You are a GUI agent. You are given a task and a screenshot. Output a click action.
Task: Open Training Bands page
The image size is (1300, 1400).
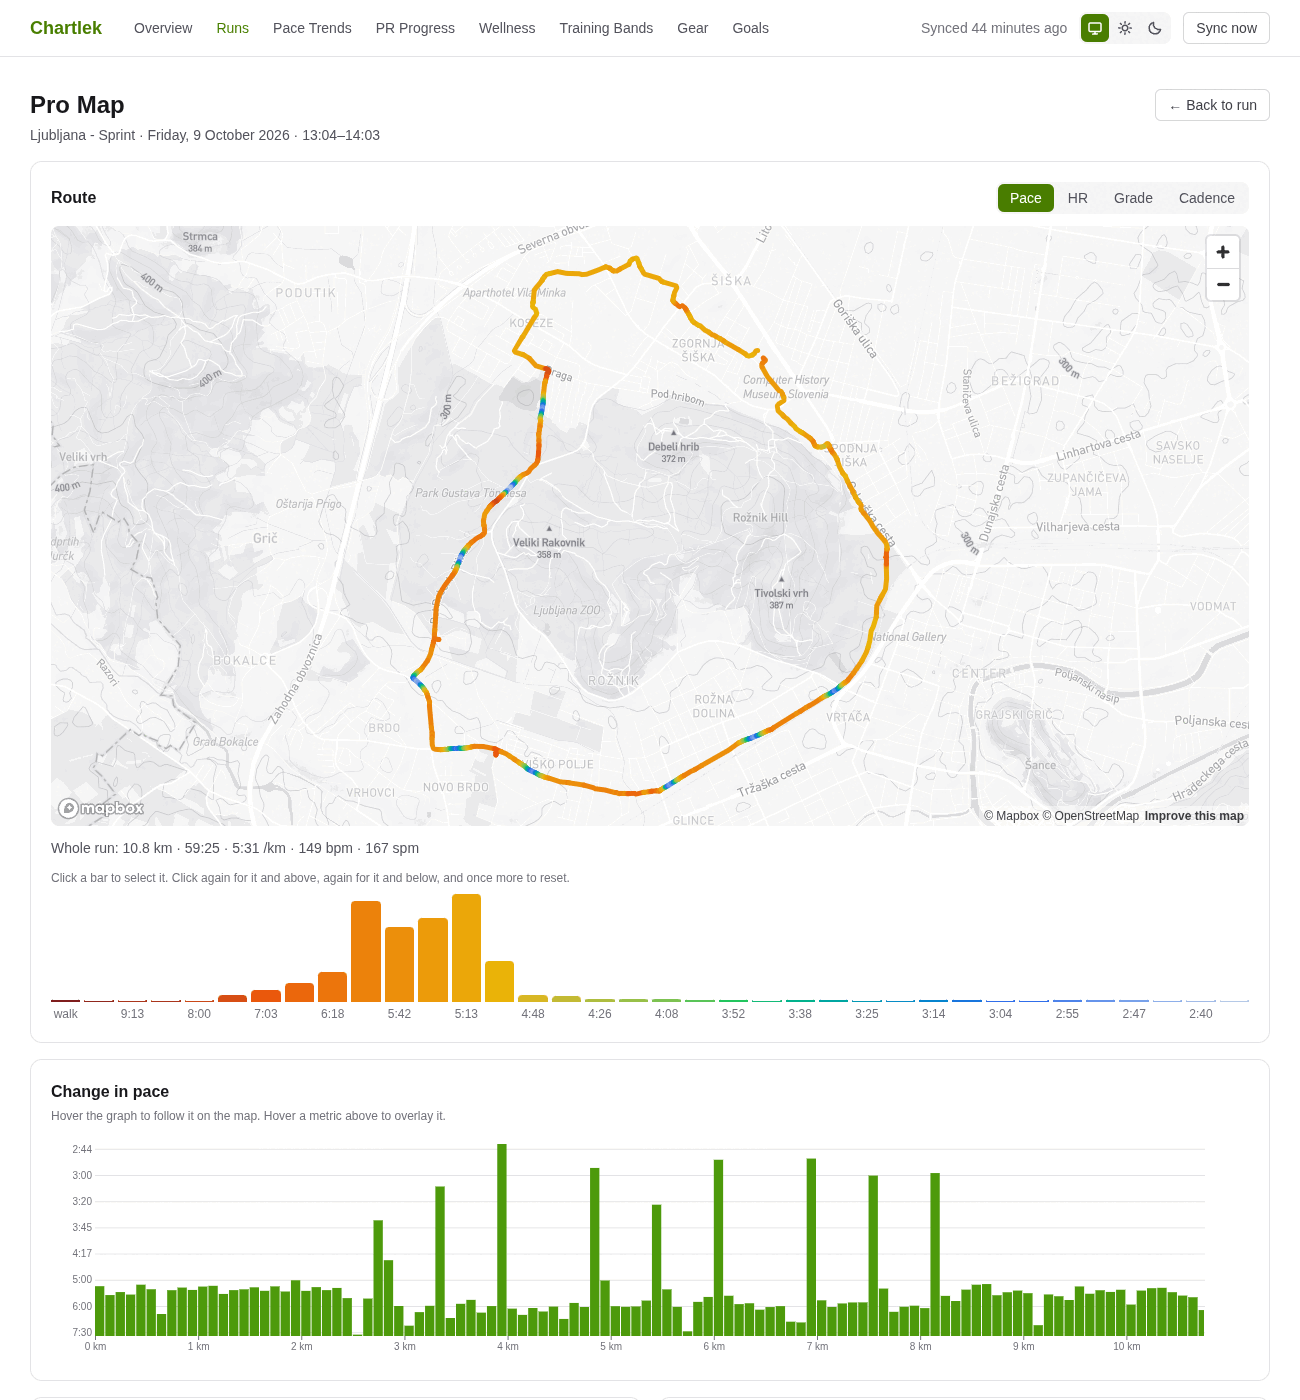(606, 28)
